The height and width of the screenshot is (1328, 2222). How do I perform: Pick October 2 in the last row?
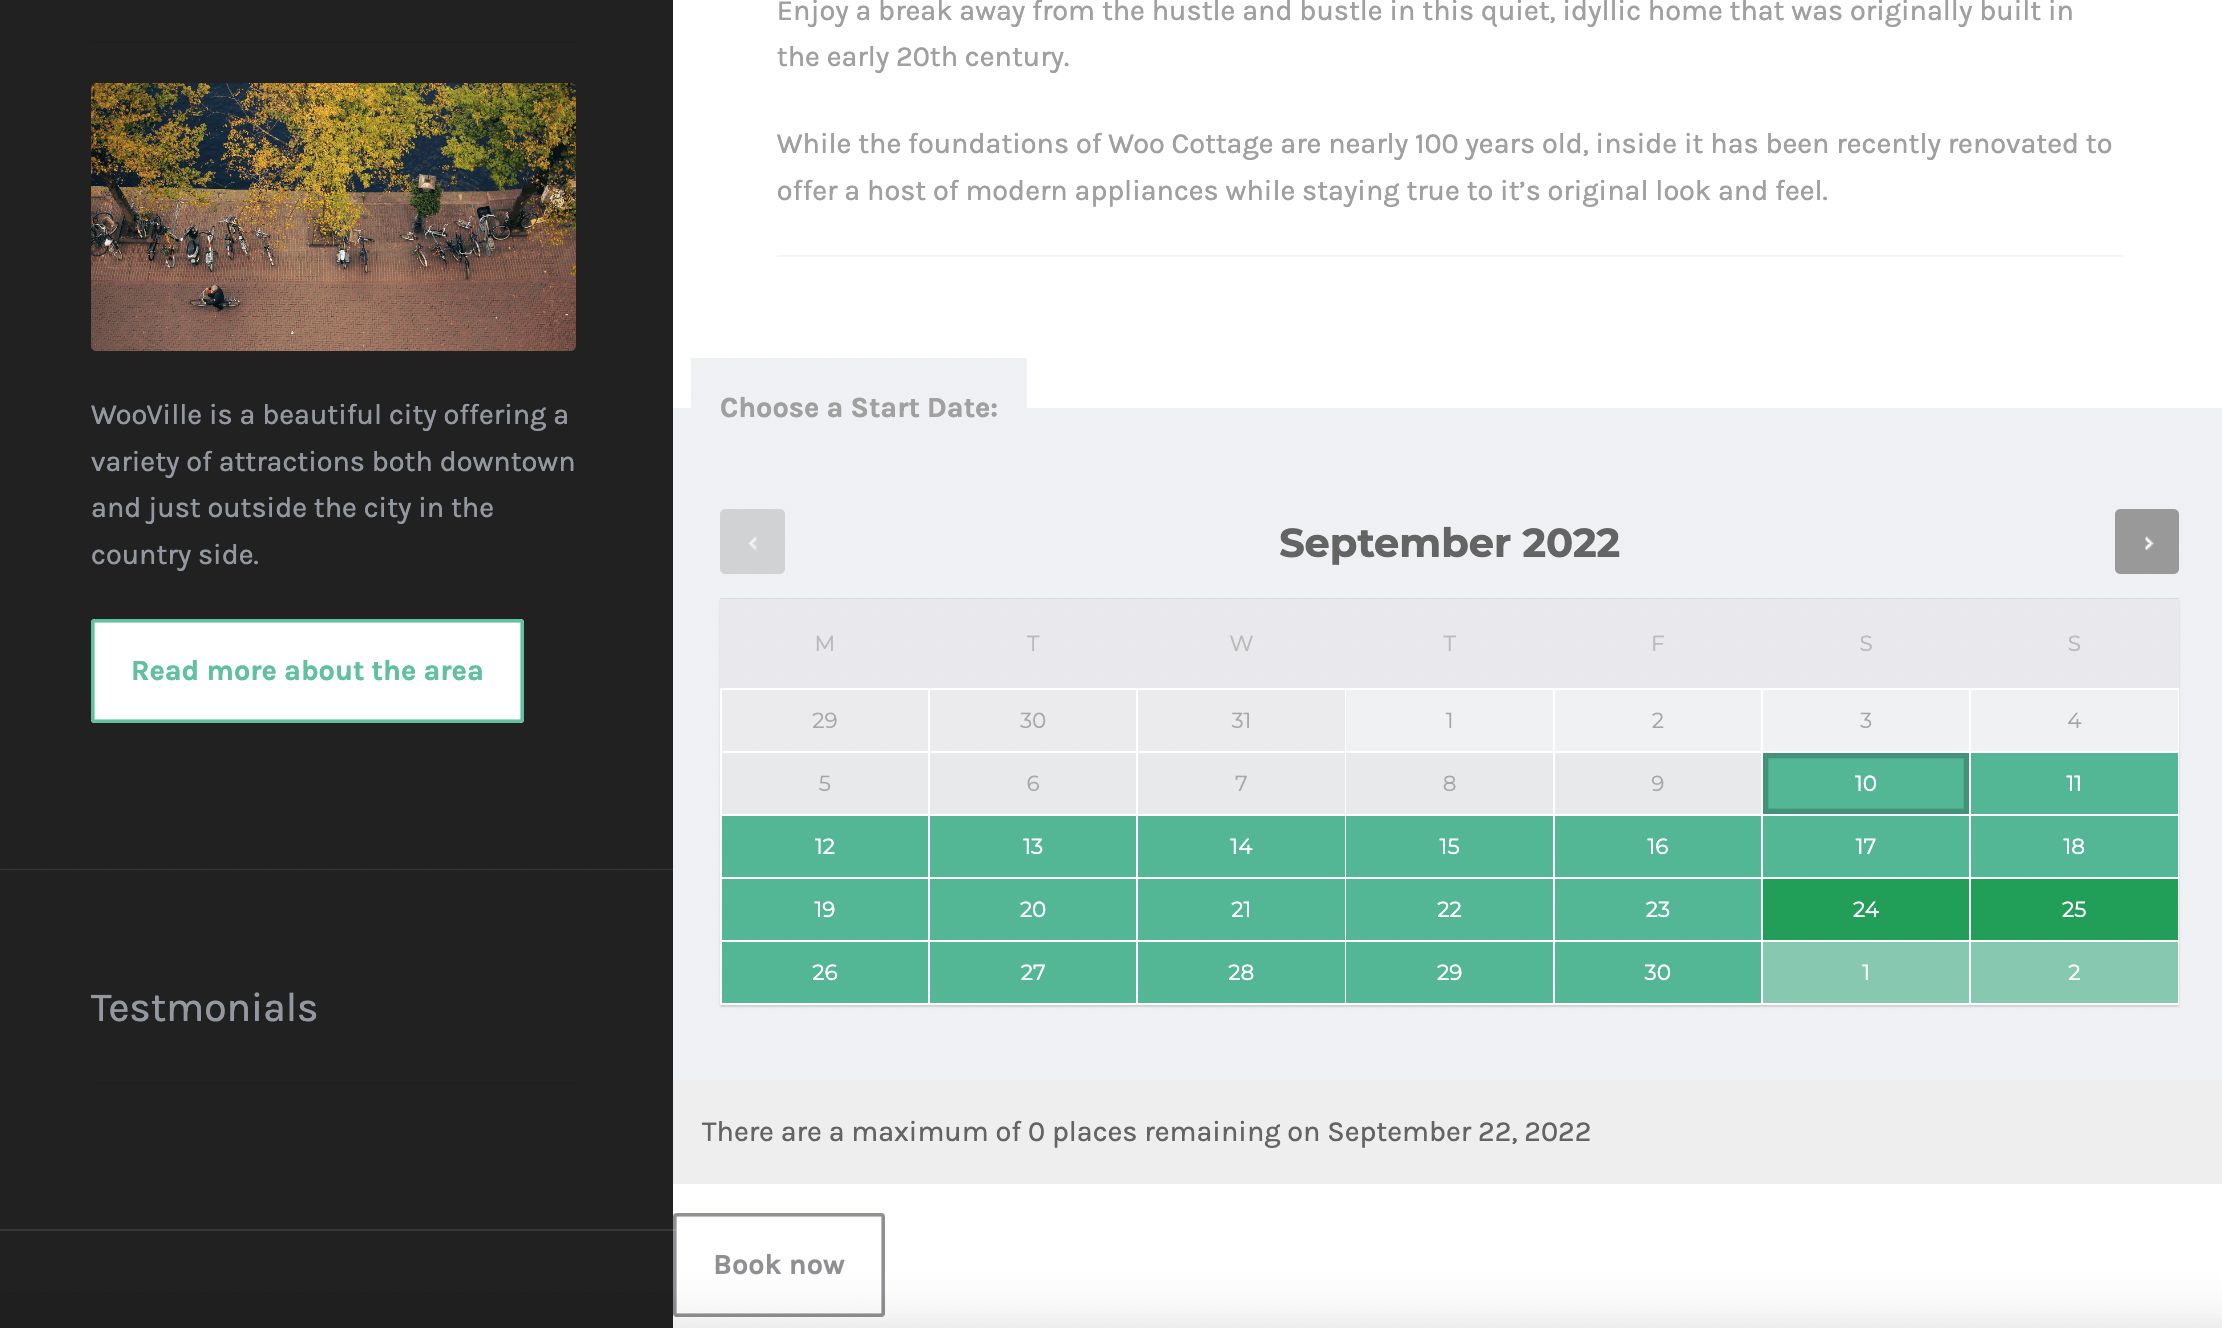pyautogui.click(x=2074, y=972)
